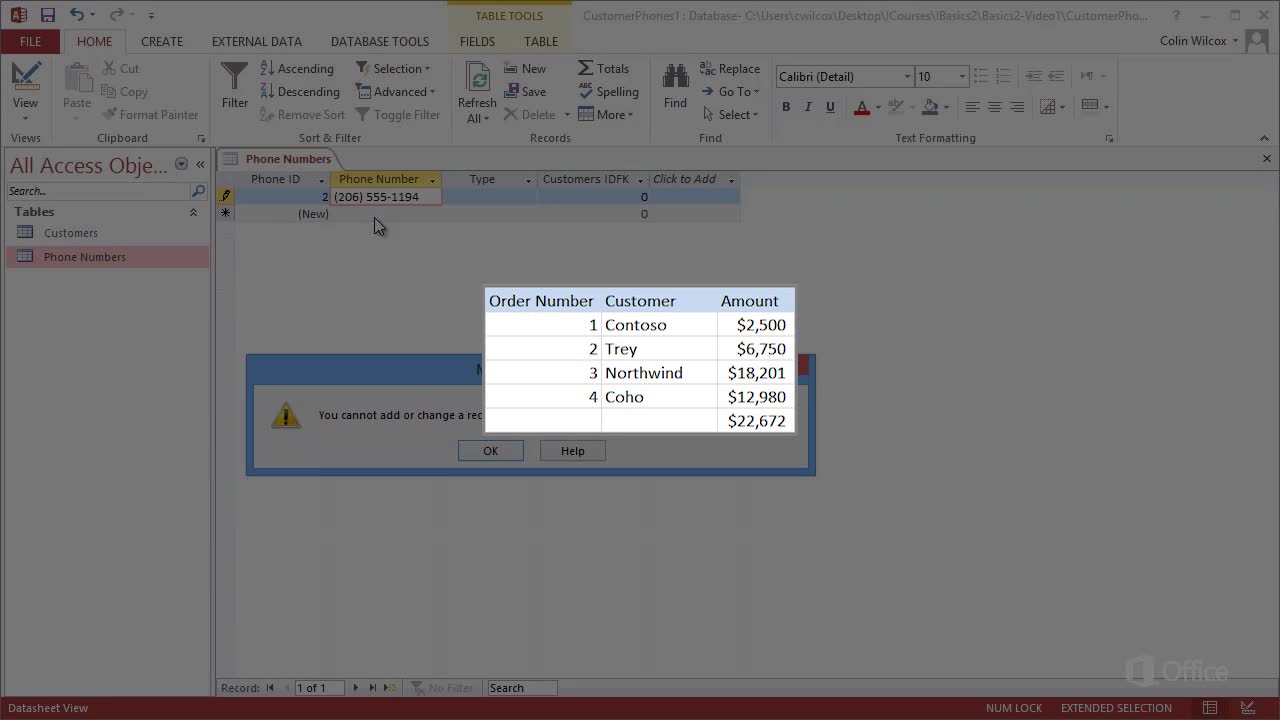This screenshot has width=1280, height=720.
Task: Open Go To dropdown
Action: [x=731, y=92]
